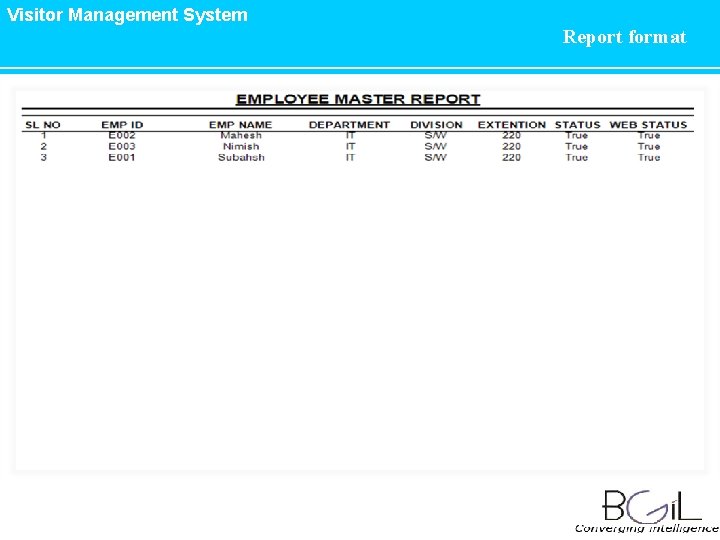Click the EMP ID column header
The width and height of the screenshot is (720, 540).
pyautogui.click(x=122, y=125)
